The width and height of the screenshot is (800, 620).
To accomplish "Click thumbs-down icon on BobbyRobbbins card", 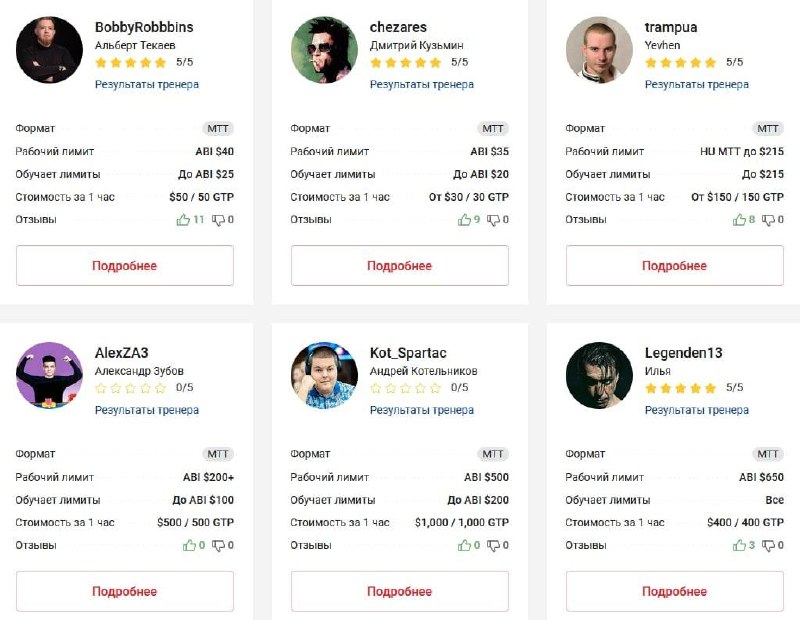I will coord(218,220).
